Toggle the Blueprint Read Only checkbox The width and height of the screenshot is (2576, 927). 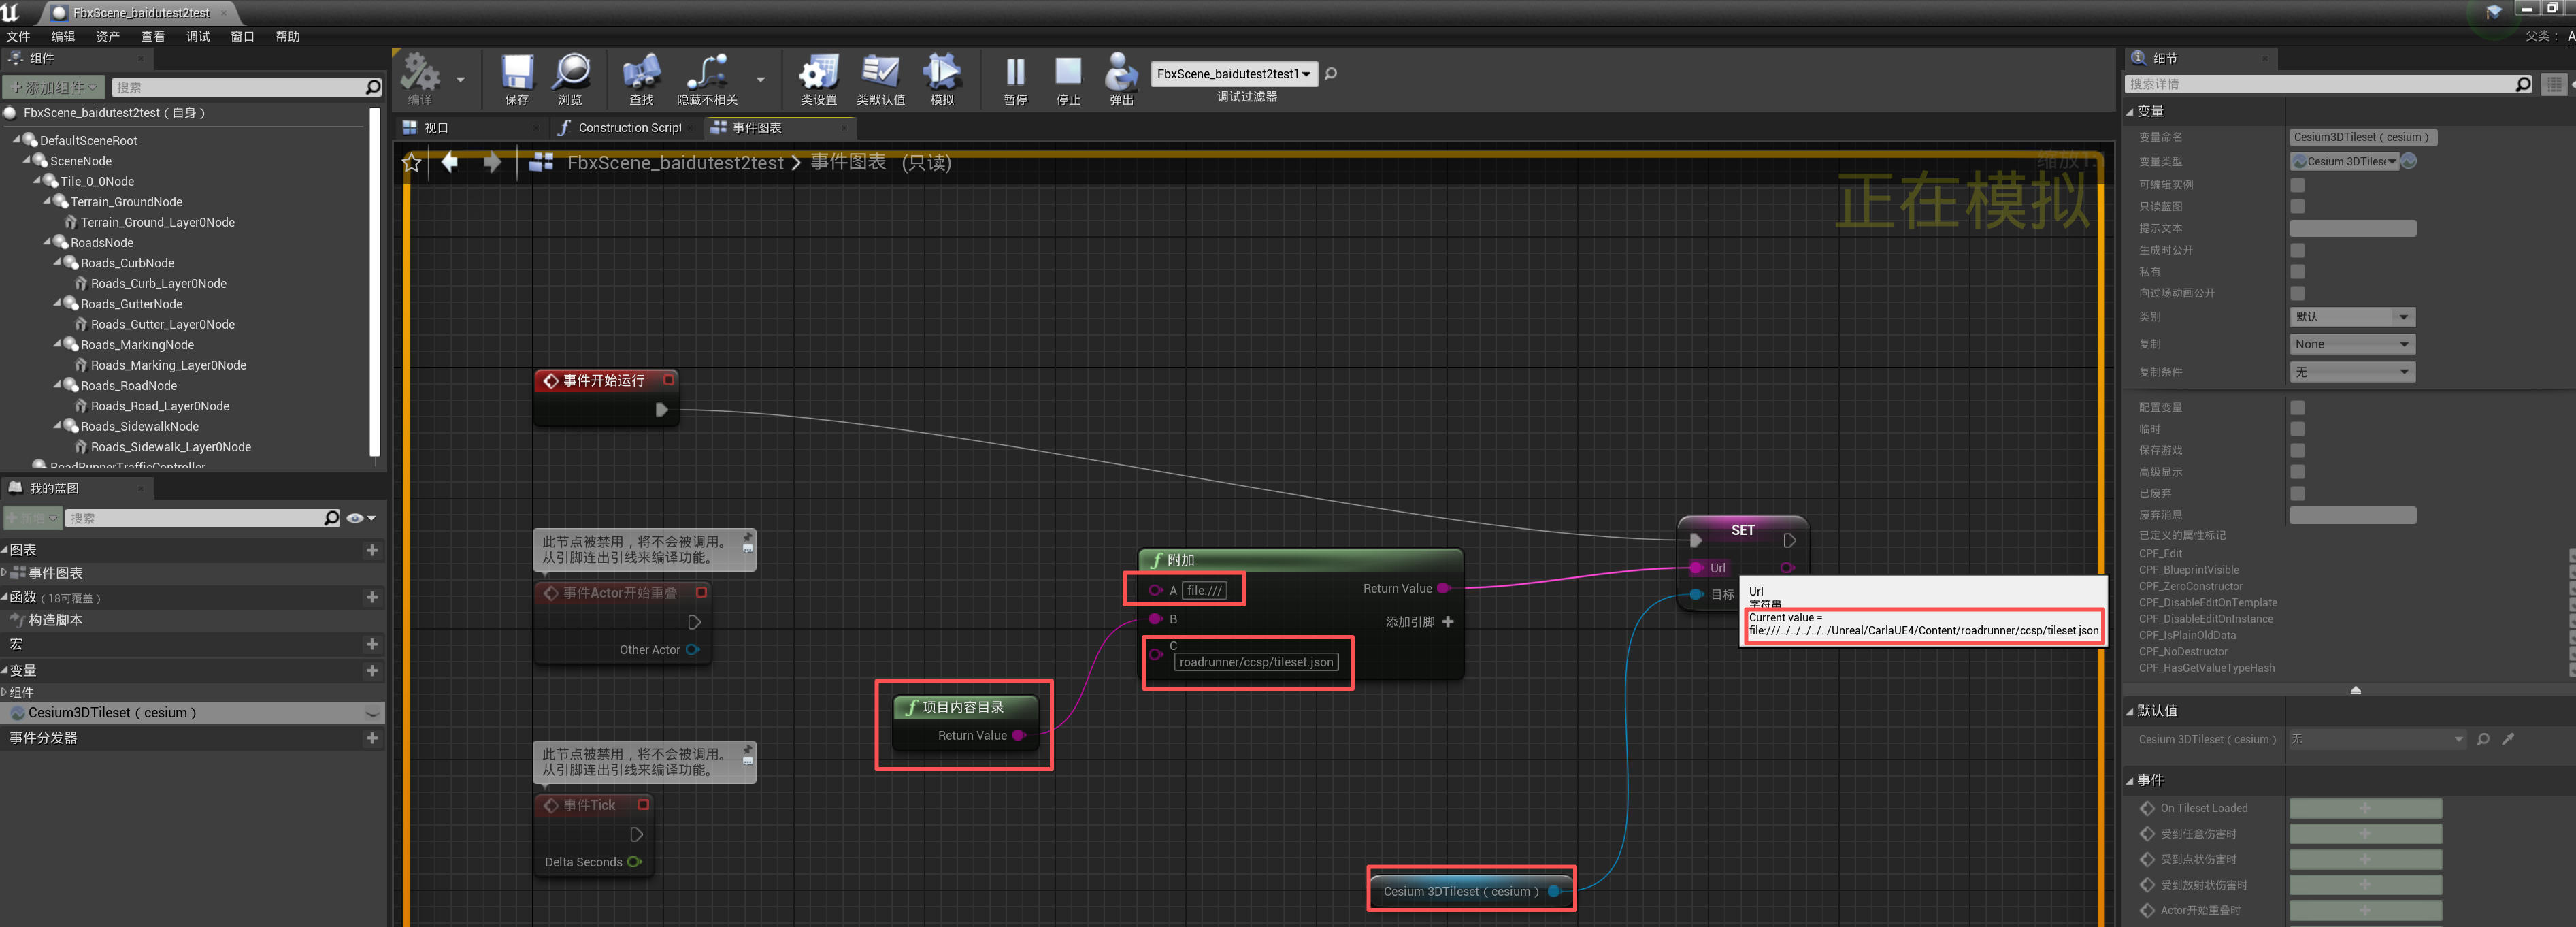(2297, 206)
